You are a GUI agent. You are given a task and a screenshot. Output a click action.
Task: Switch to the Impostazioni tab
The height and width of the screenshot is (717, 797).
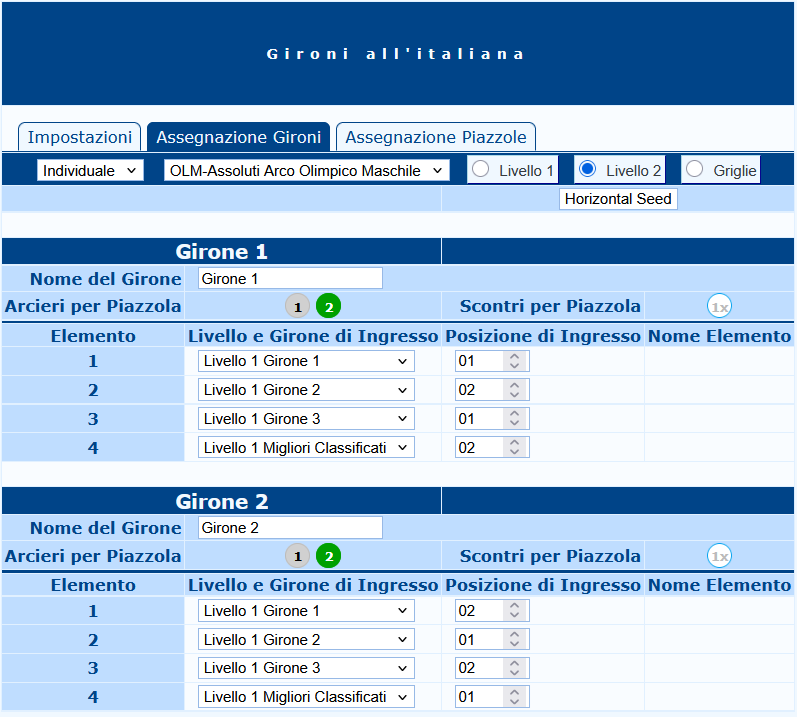click(x=79, y=137)
